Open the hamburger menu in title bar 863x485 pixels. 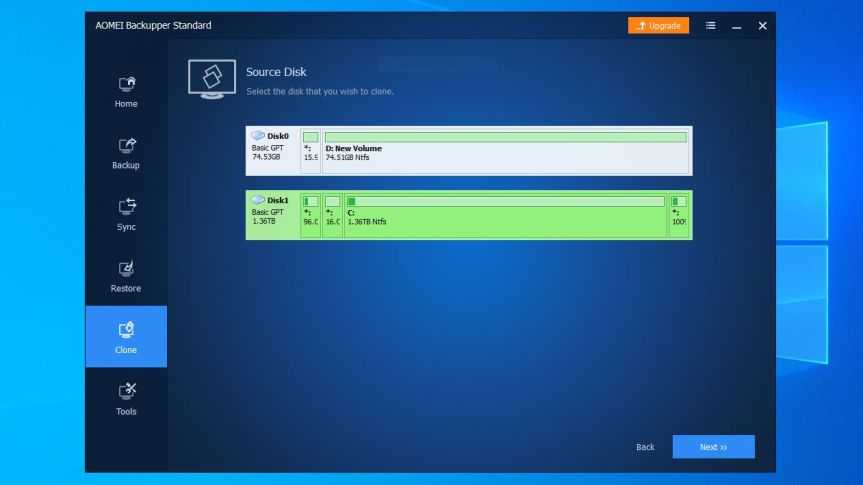pyautogui.click(x=711, y=26)
